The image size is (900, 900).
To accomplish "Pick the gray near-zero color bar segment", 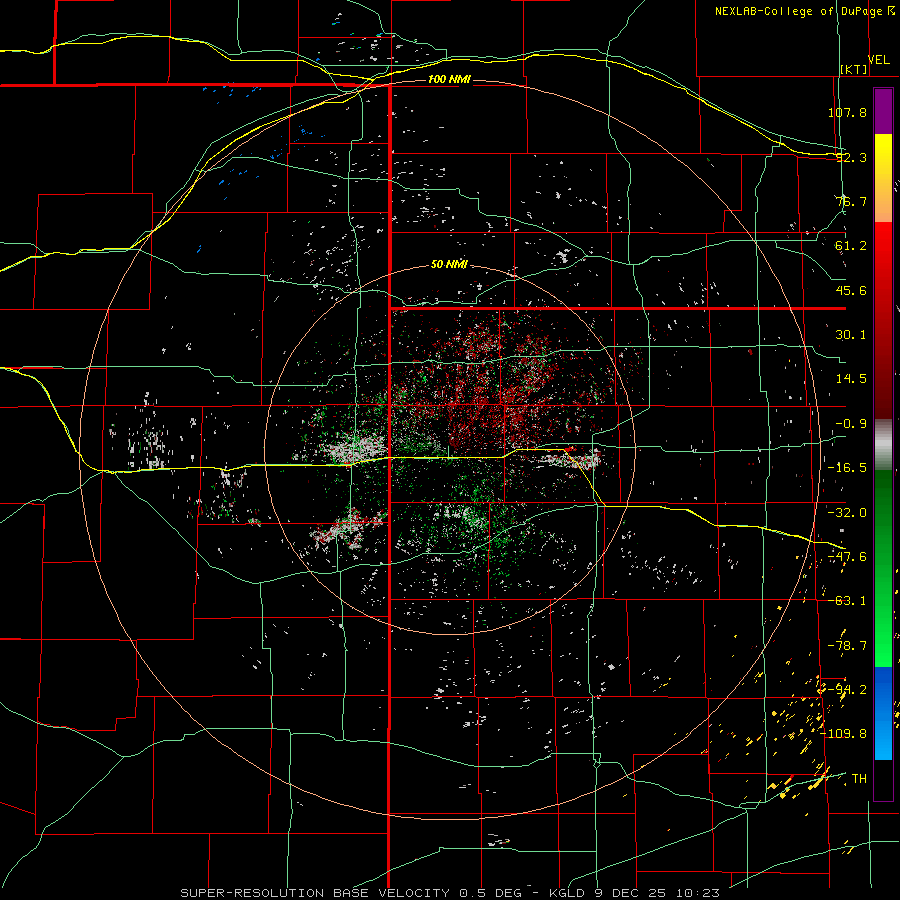I will click(883, 445).
